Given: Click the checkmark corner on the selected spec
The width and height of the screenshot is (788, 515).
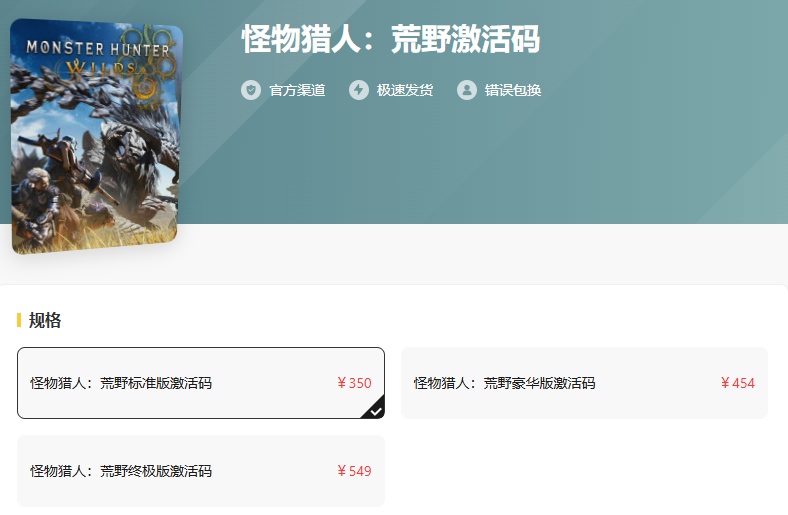Looking at the screenshot, I should [x=374, y=409].
